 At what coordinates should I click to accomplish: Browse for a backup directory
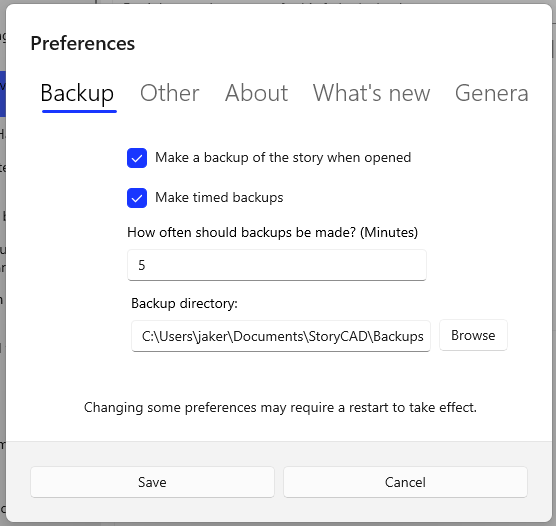pos(473,335)
